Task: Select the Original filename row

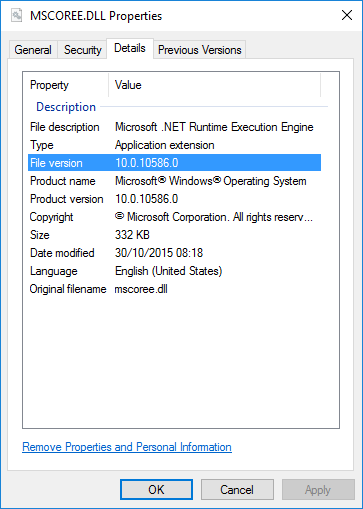Action: [174, 289]
